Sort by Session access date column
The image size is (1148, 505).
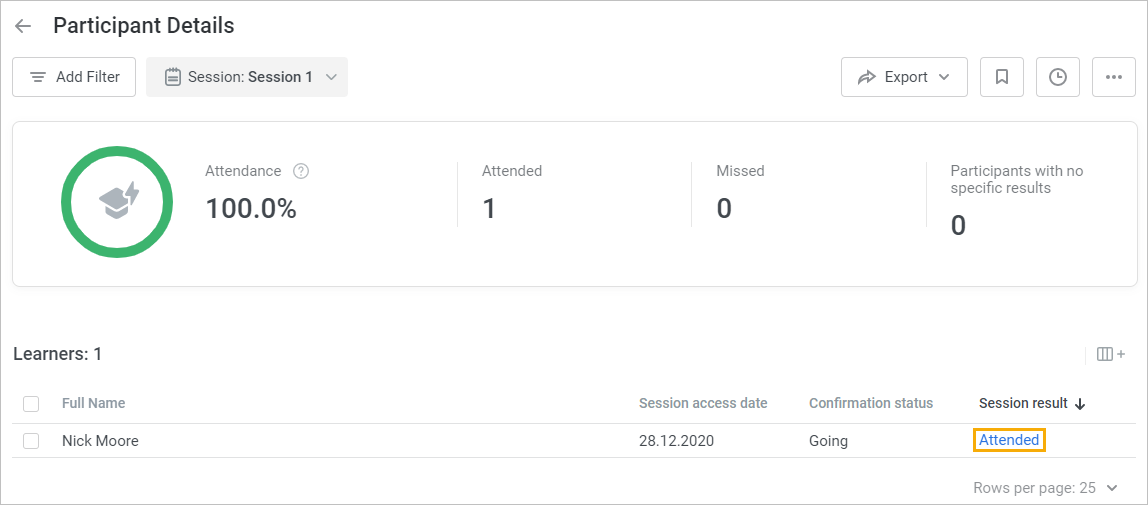point(703,403)
